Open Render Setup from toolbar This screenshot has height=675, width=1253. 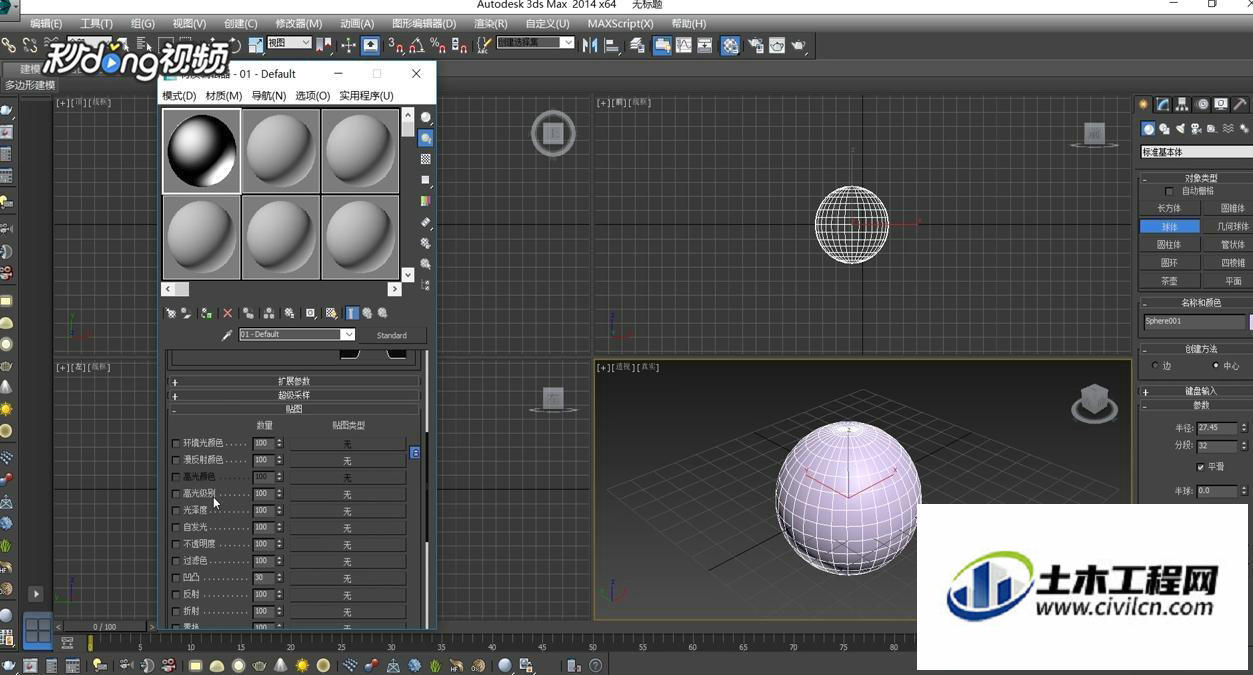point(756,45)
